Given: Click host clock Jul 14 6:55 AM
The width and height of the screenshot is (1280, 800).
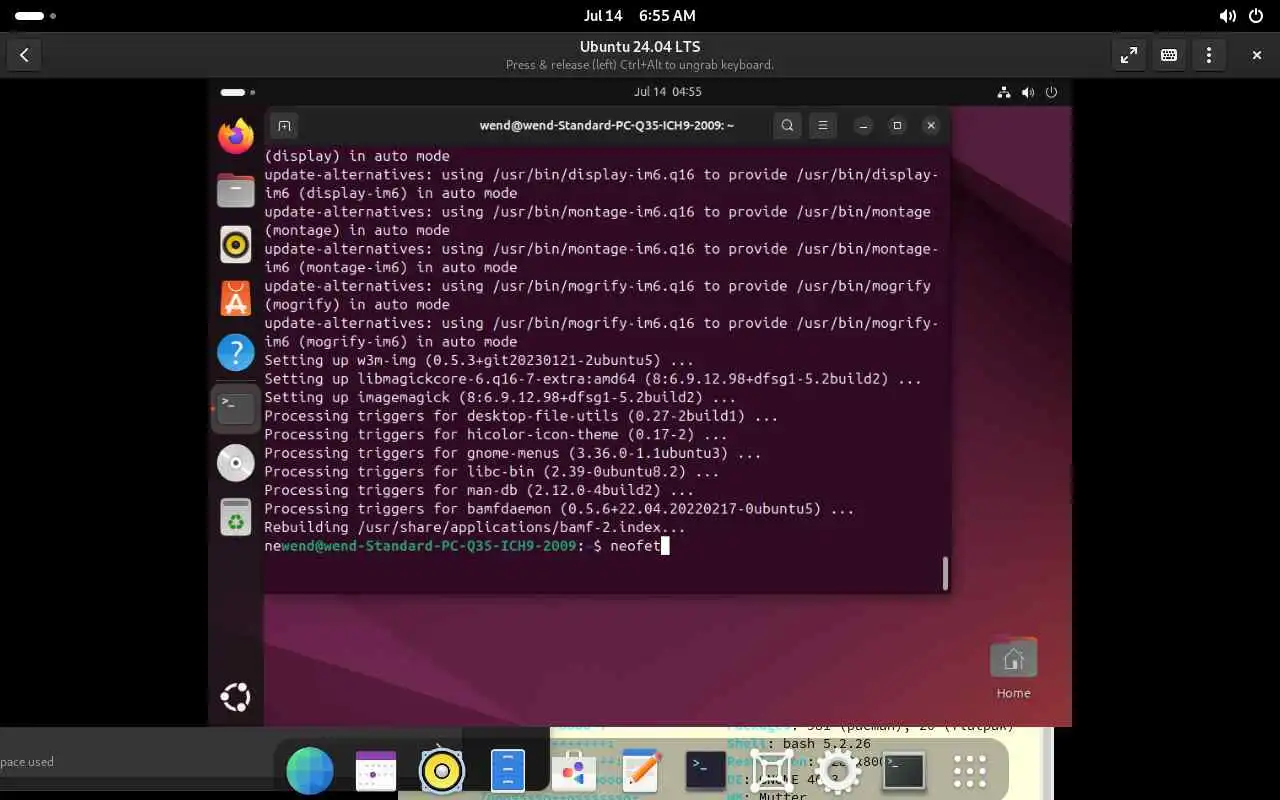Looking at the screenshot, I should (x=639, y=16).
